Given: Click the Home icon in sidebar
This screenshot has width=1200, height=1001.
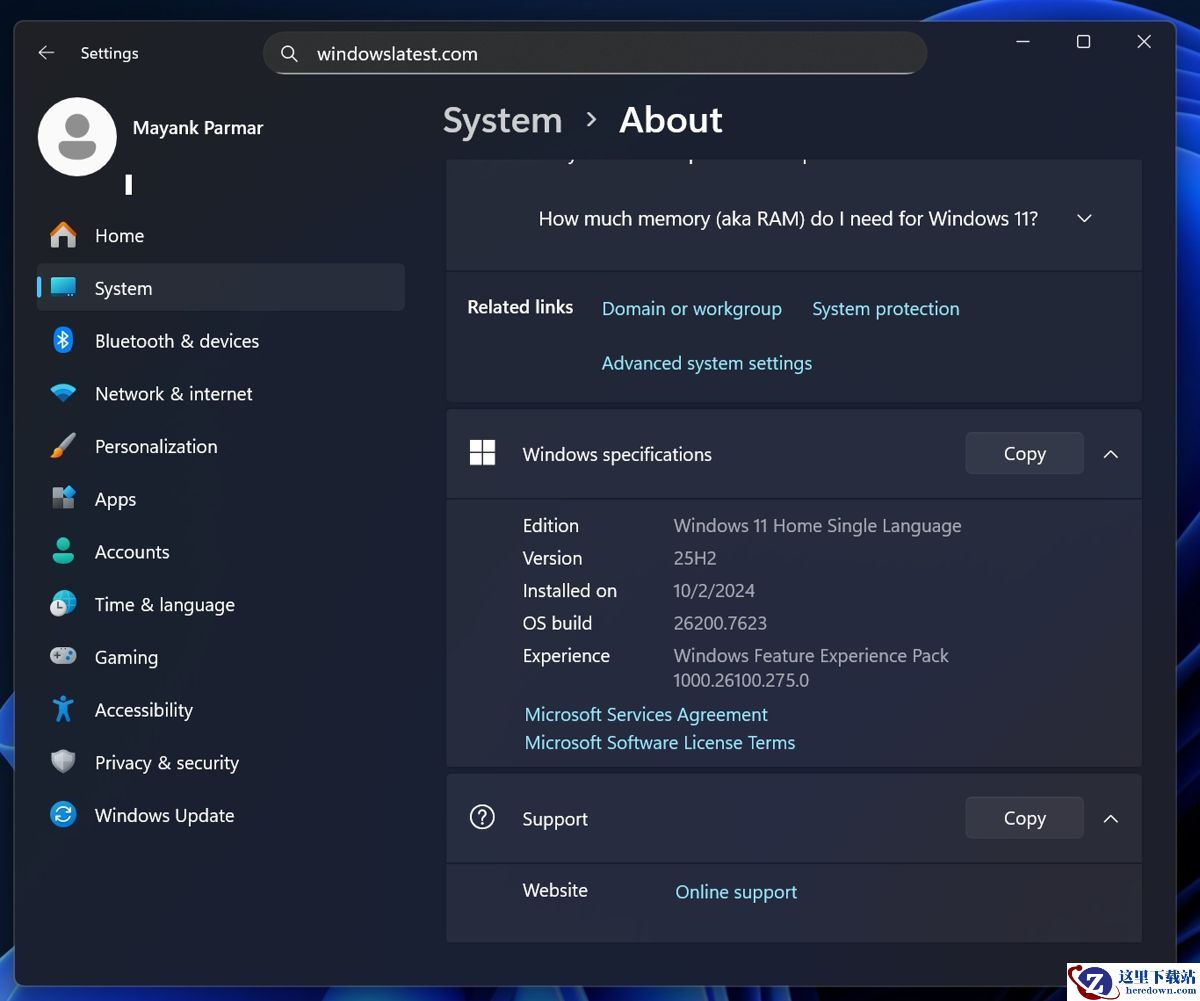Looking at the screenshot, I should [x=63, y=236].
